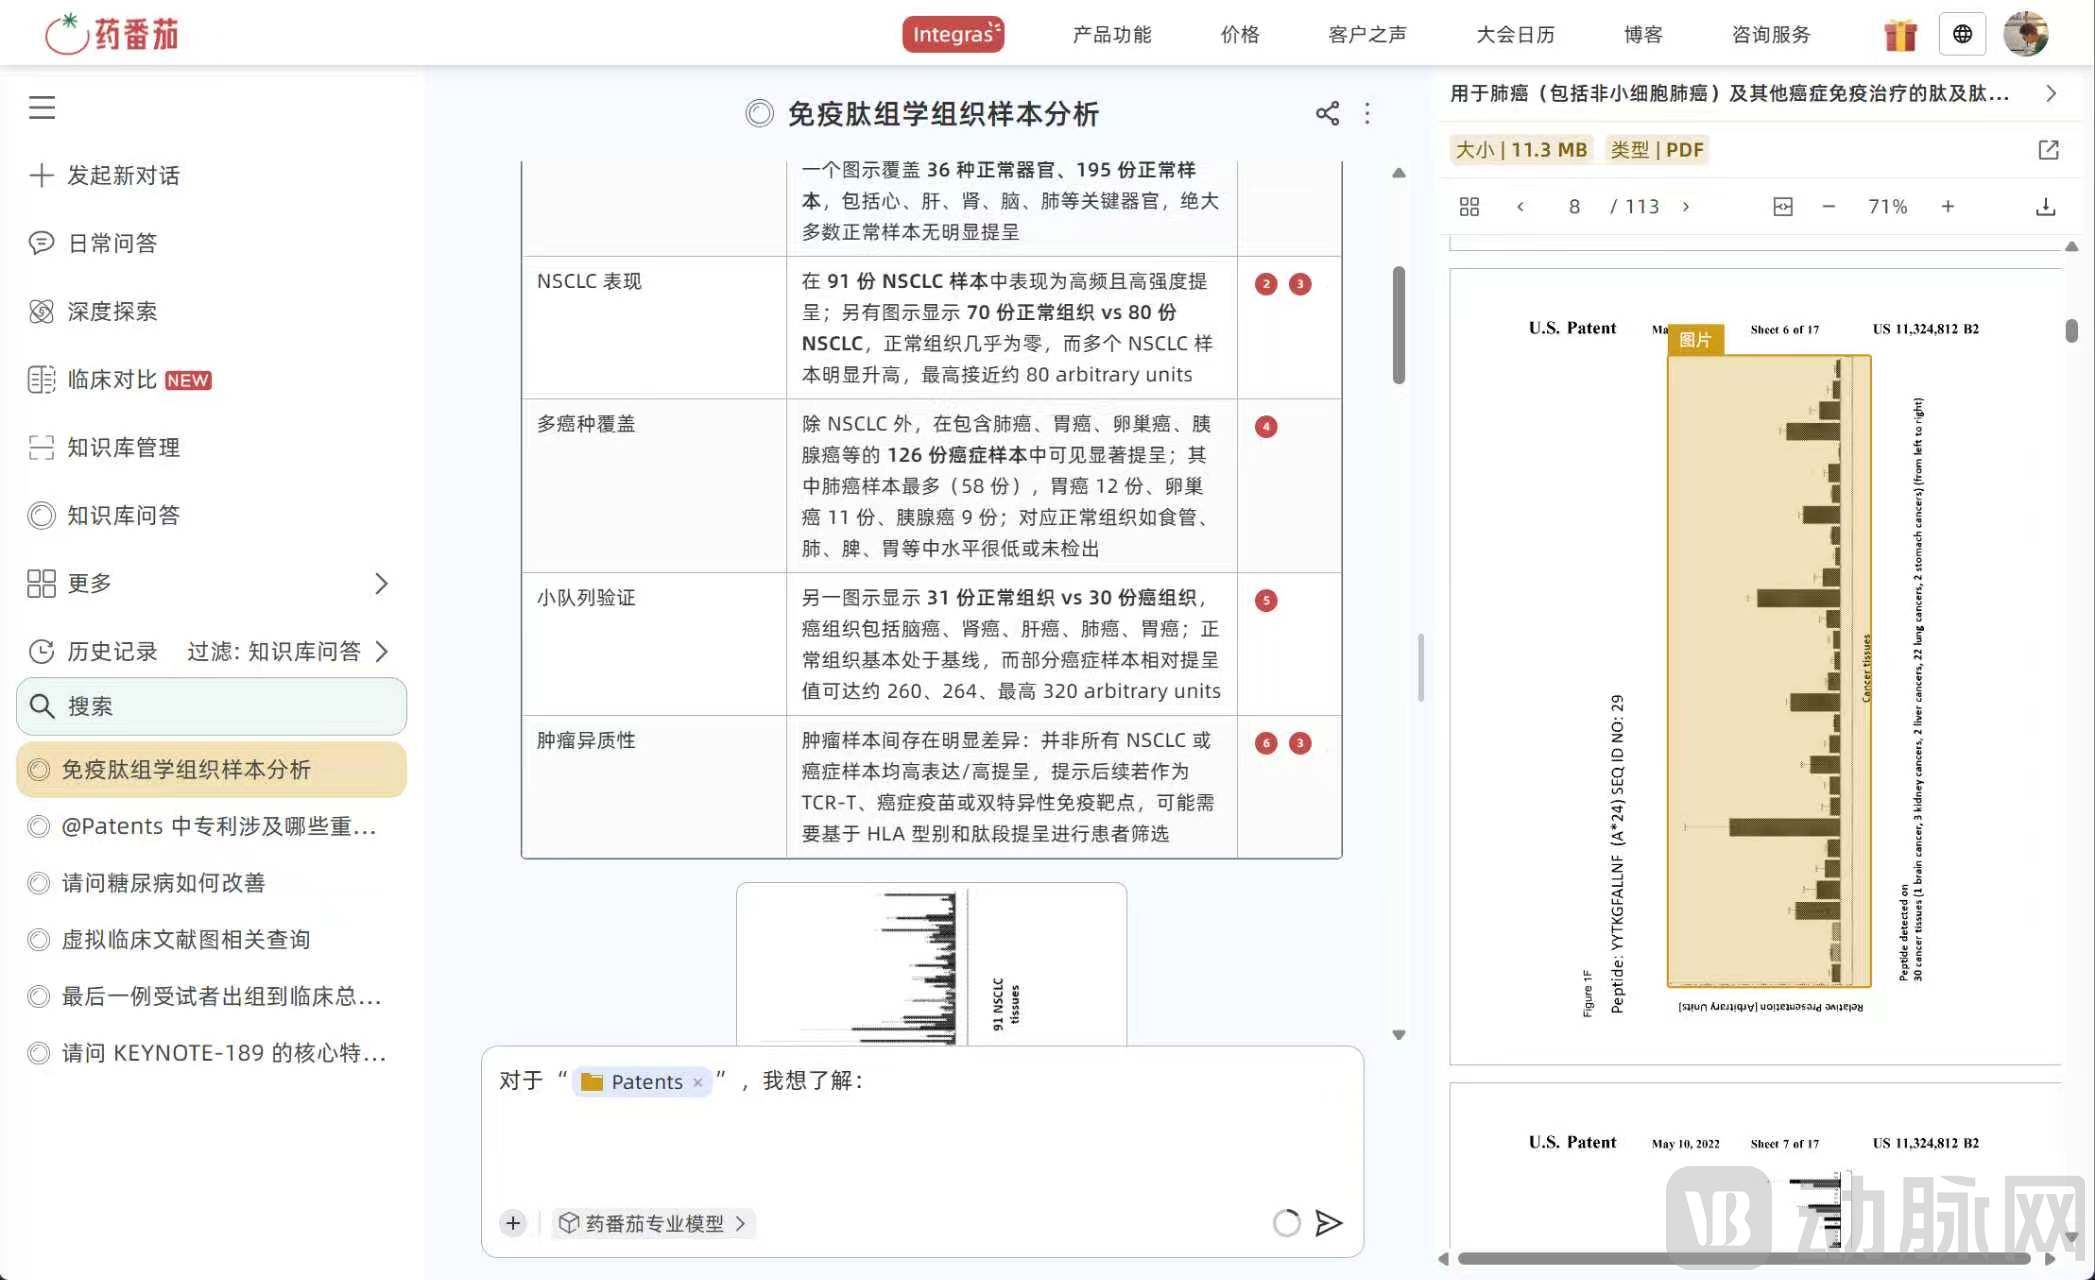This screenshot has width=2095, height=1280.
Task: Go to the 价格 page
Action: click(1240, 34)
